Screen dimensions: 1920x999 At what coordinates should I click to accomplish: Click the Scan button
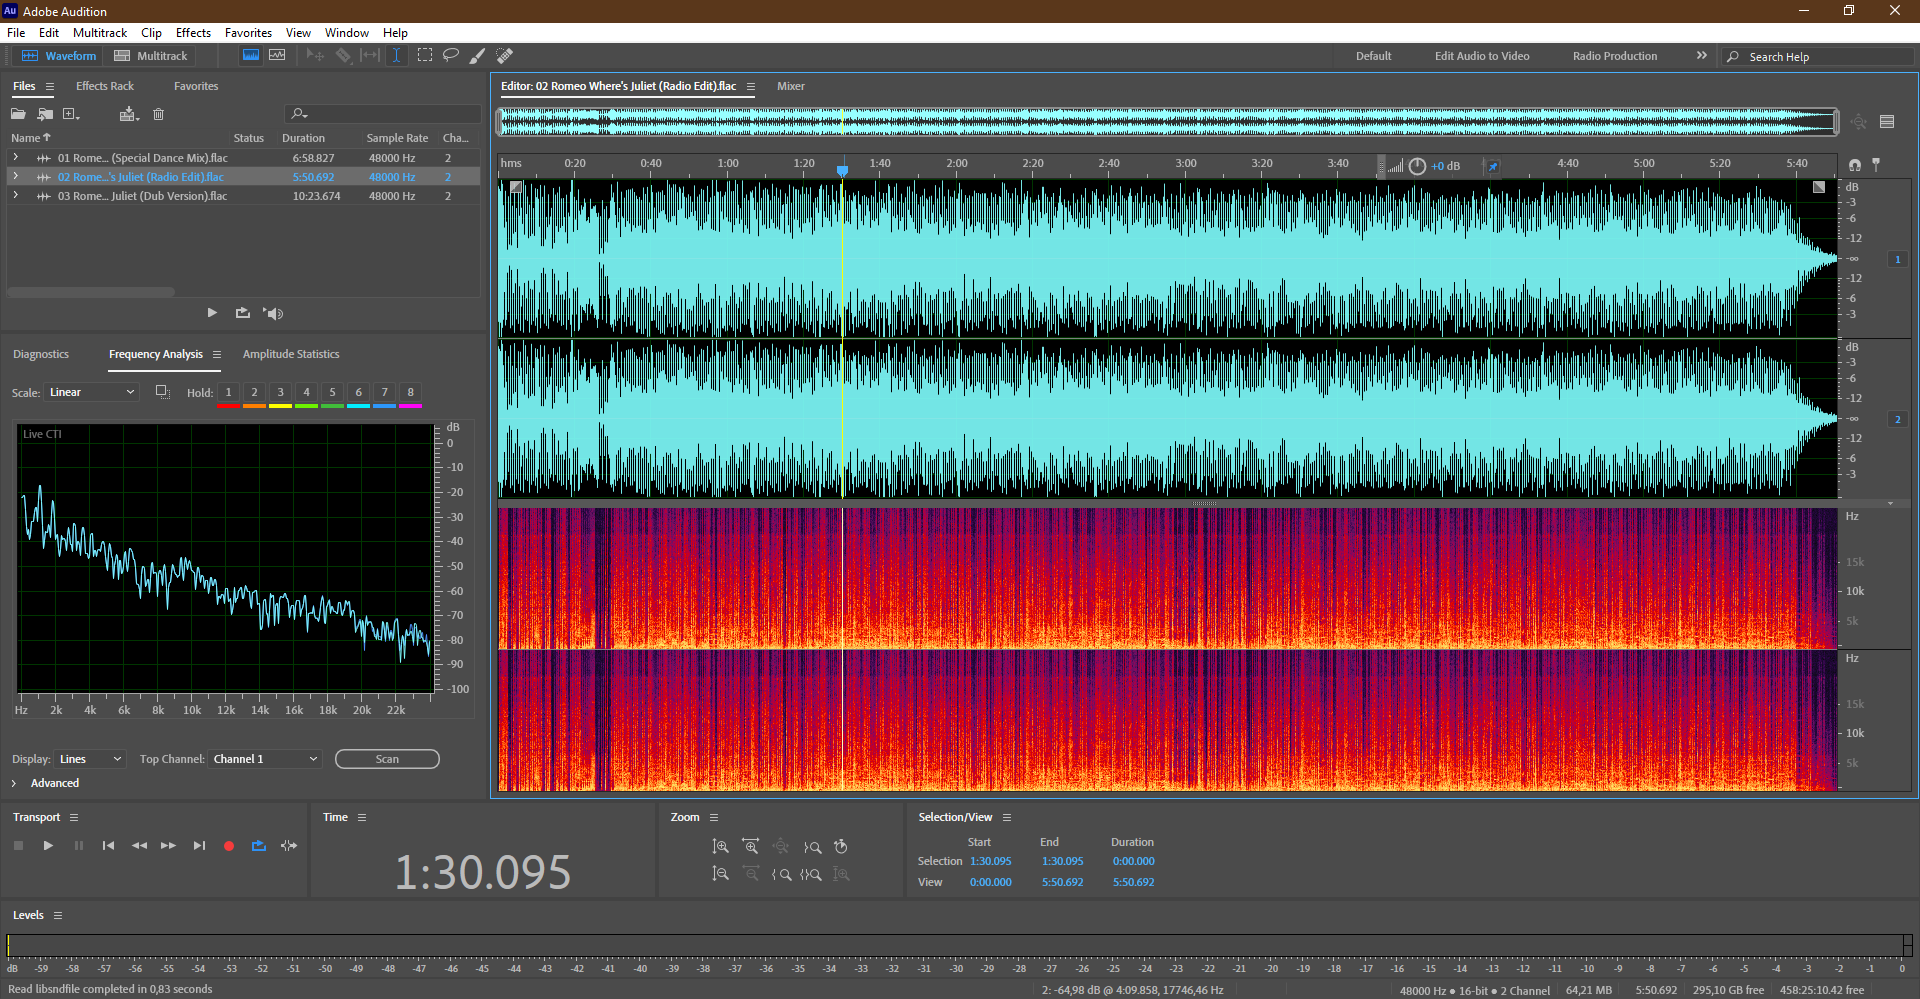[387, 759]
